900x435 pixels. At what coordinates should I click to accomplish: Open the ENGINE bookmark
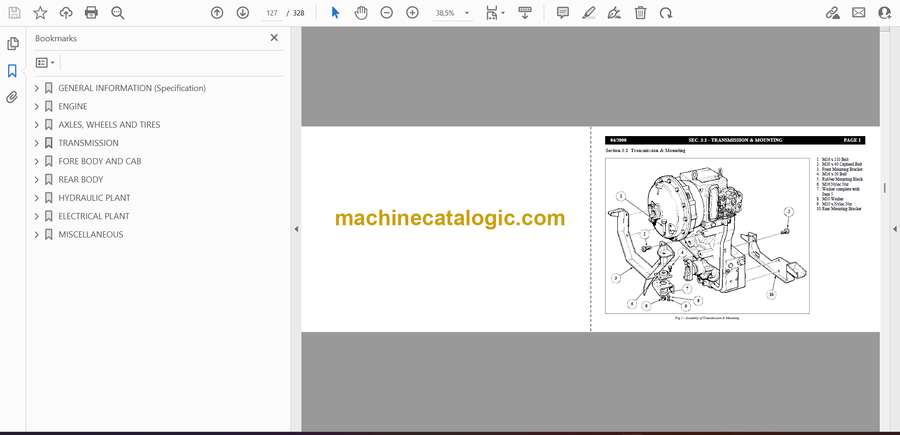[x=72, y=106]
